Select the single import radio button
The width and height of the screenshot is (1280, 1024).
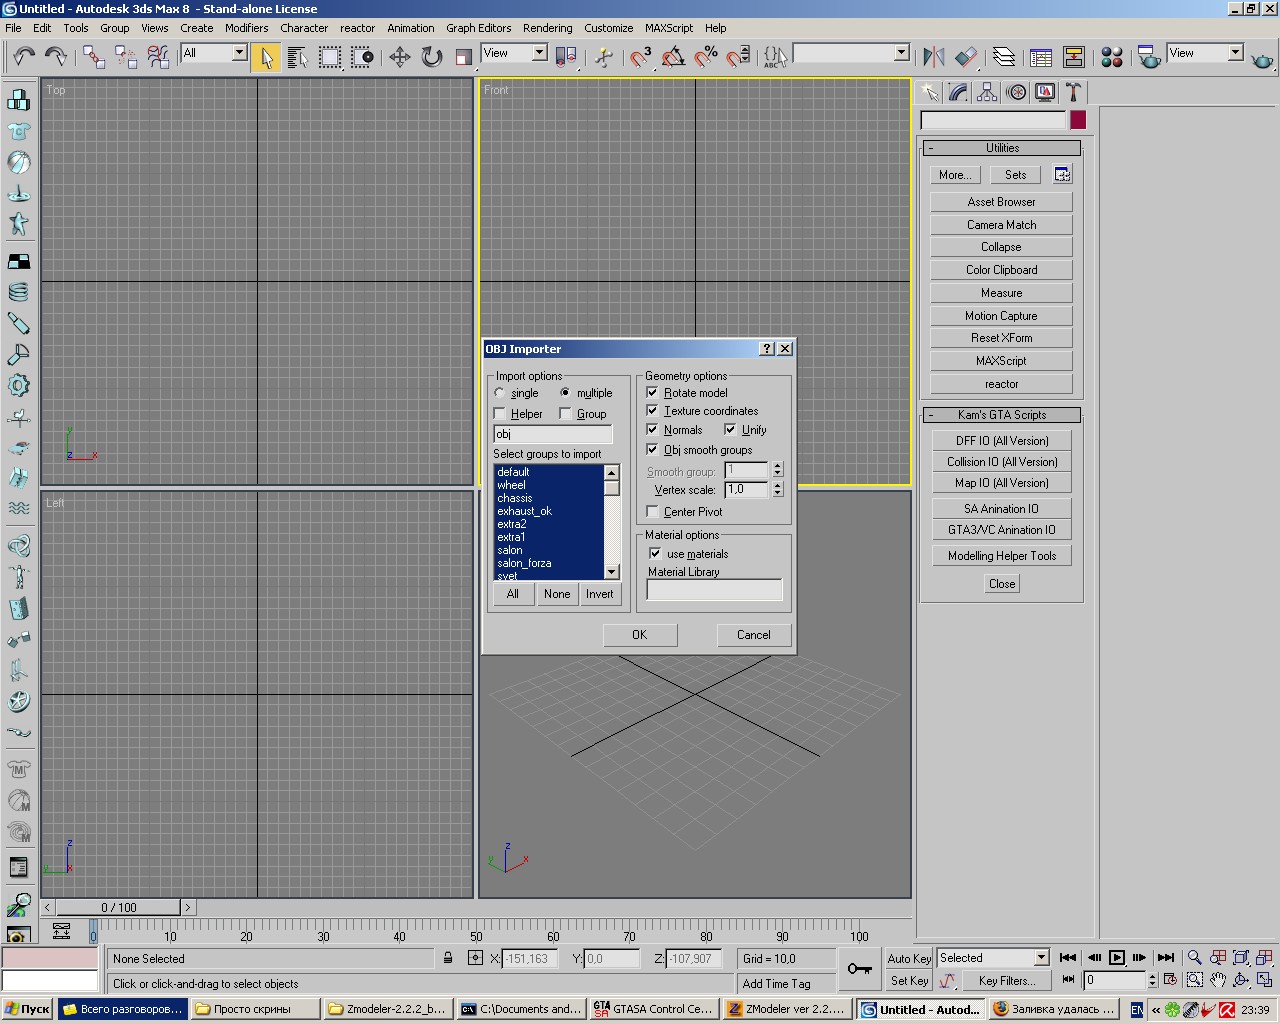pyautogui.click(x=500, y=393)
